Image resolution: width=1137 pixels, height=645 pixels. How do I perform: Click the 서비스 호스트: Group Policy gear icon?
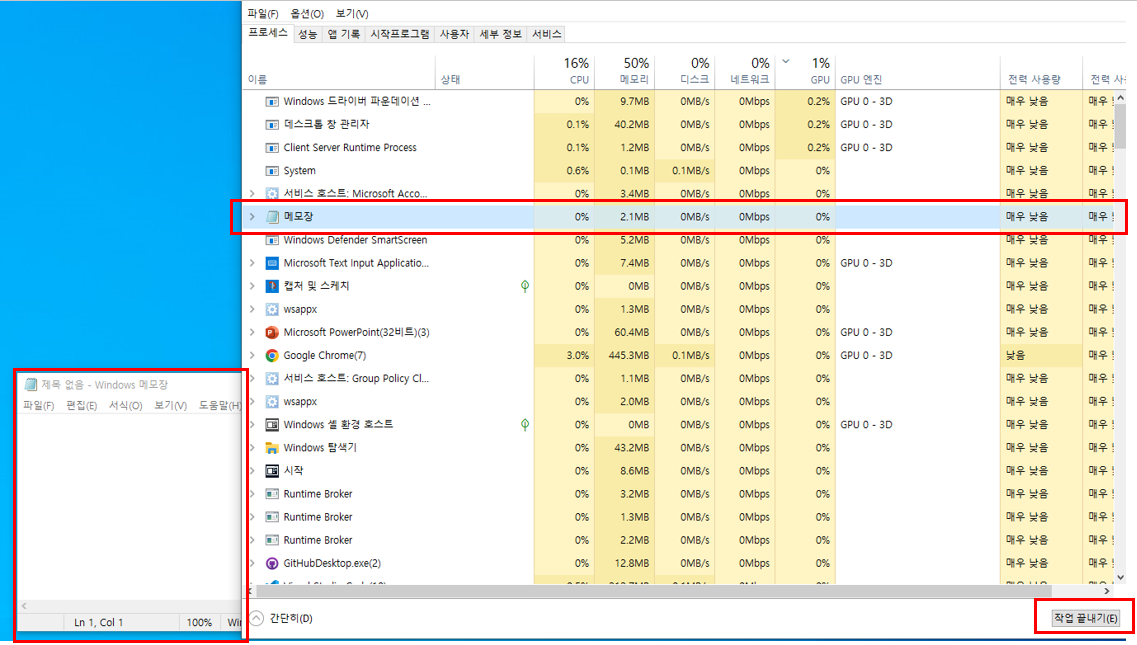(x=272, y=379)
